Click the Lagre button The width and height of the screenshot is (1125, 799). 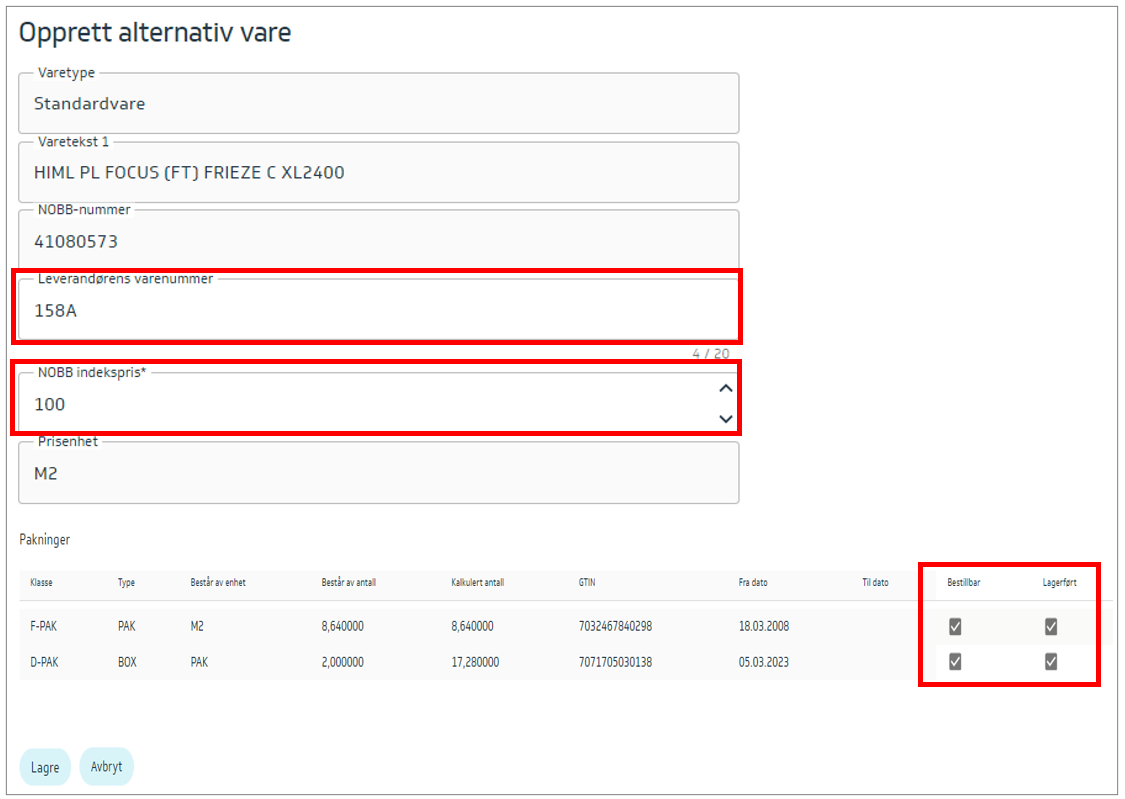pos(45,768)
